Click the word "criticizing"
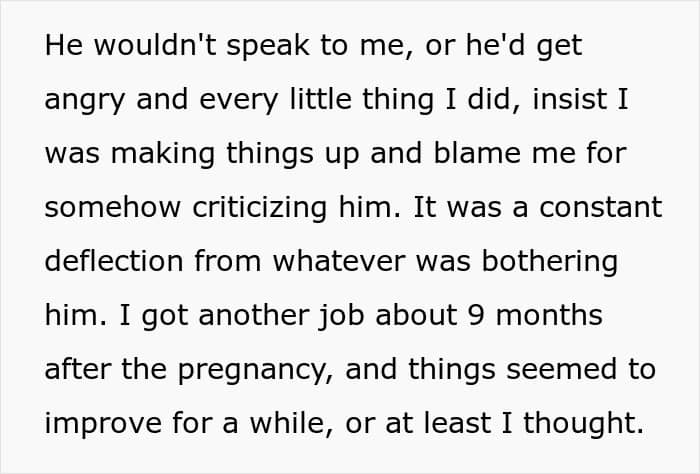The height and width of the screenshot is (474, 700). 260,208
